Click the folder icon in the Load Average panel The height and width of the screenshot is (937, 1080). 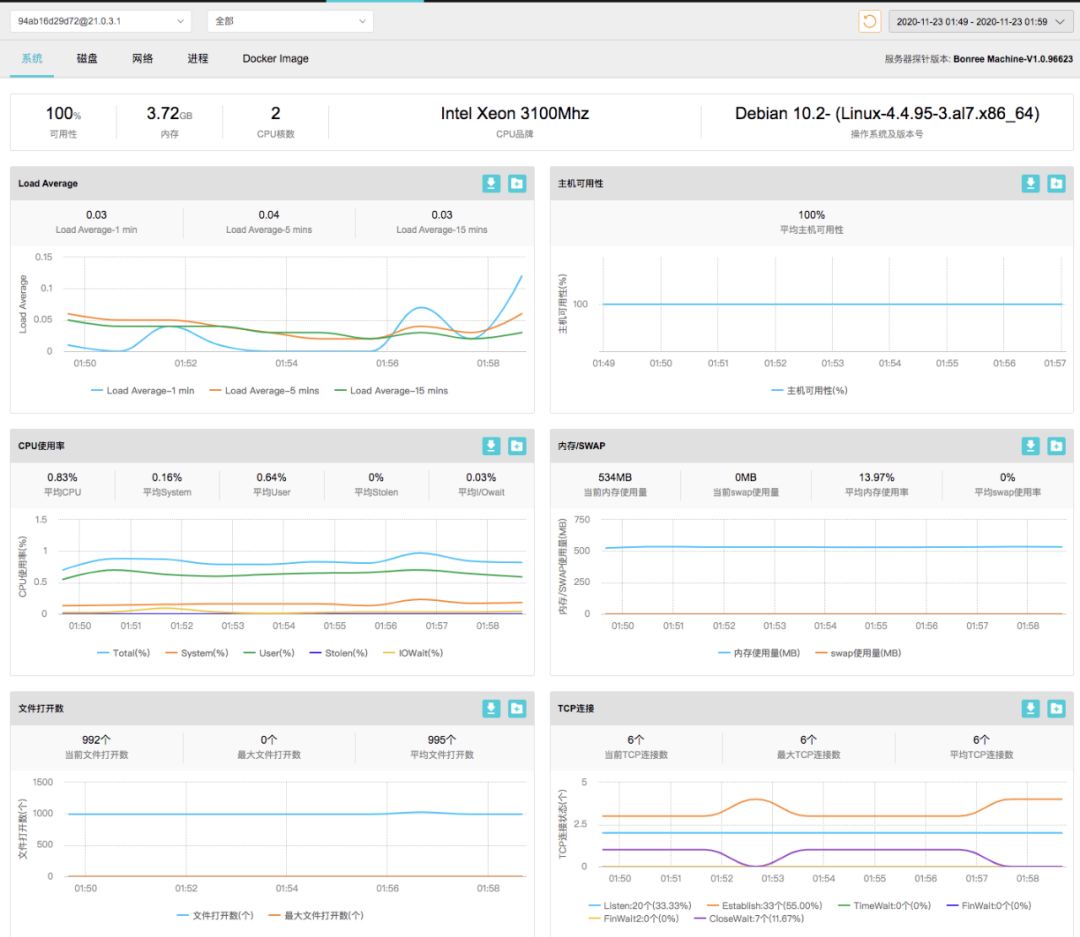[517, 183]
